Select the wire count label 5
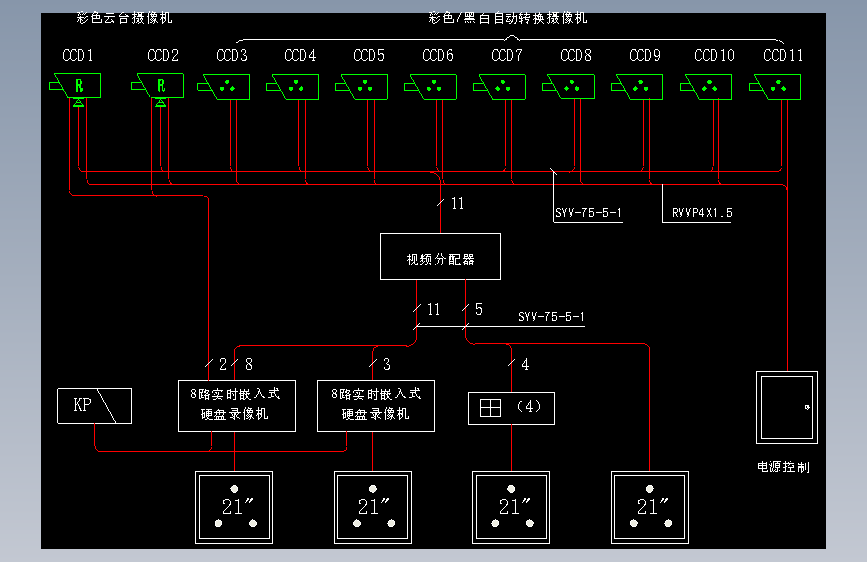 click(x=479, y=309)
